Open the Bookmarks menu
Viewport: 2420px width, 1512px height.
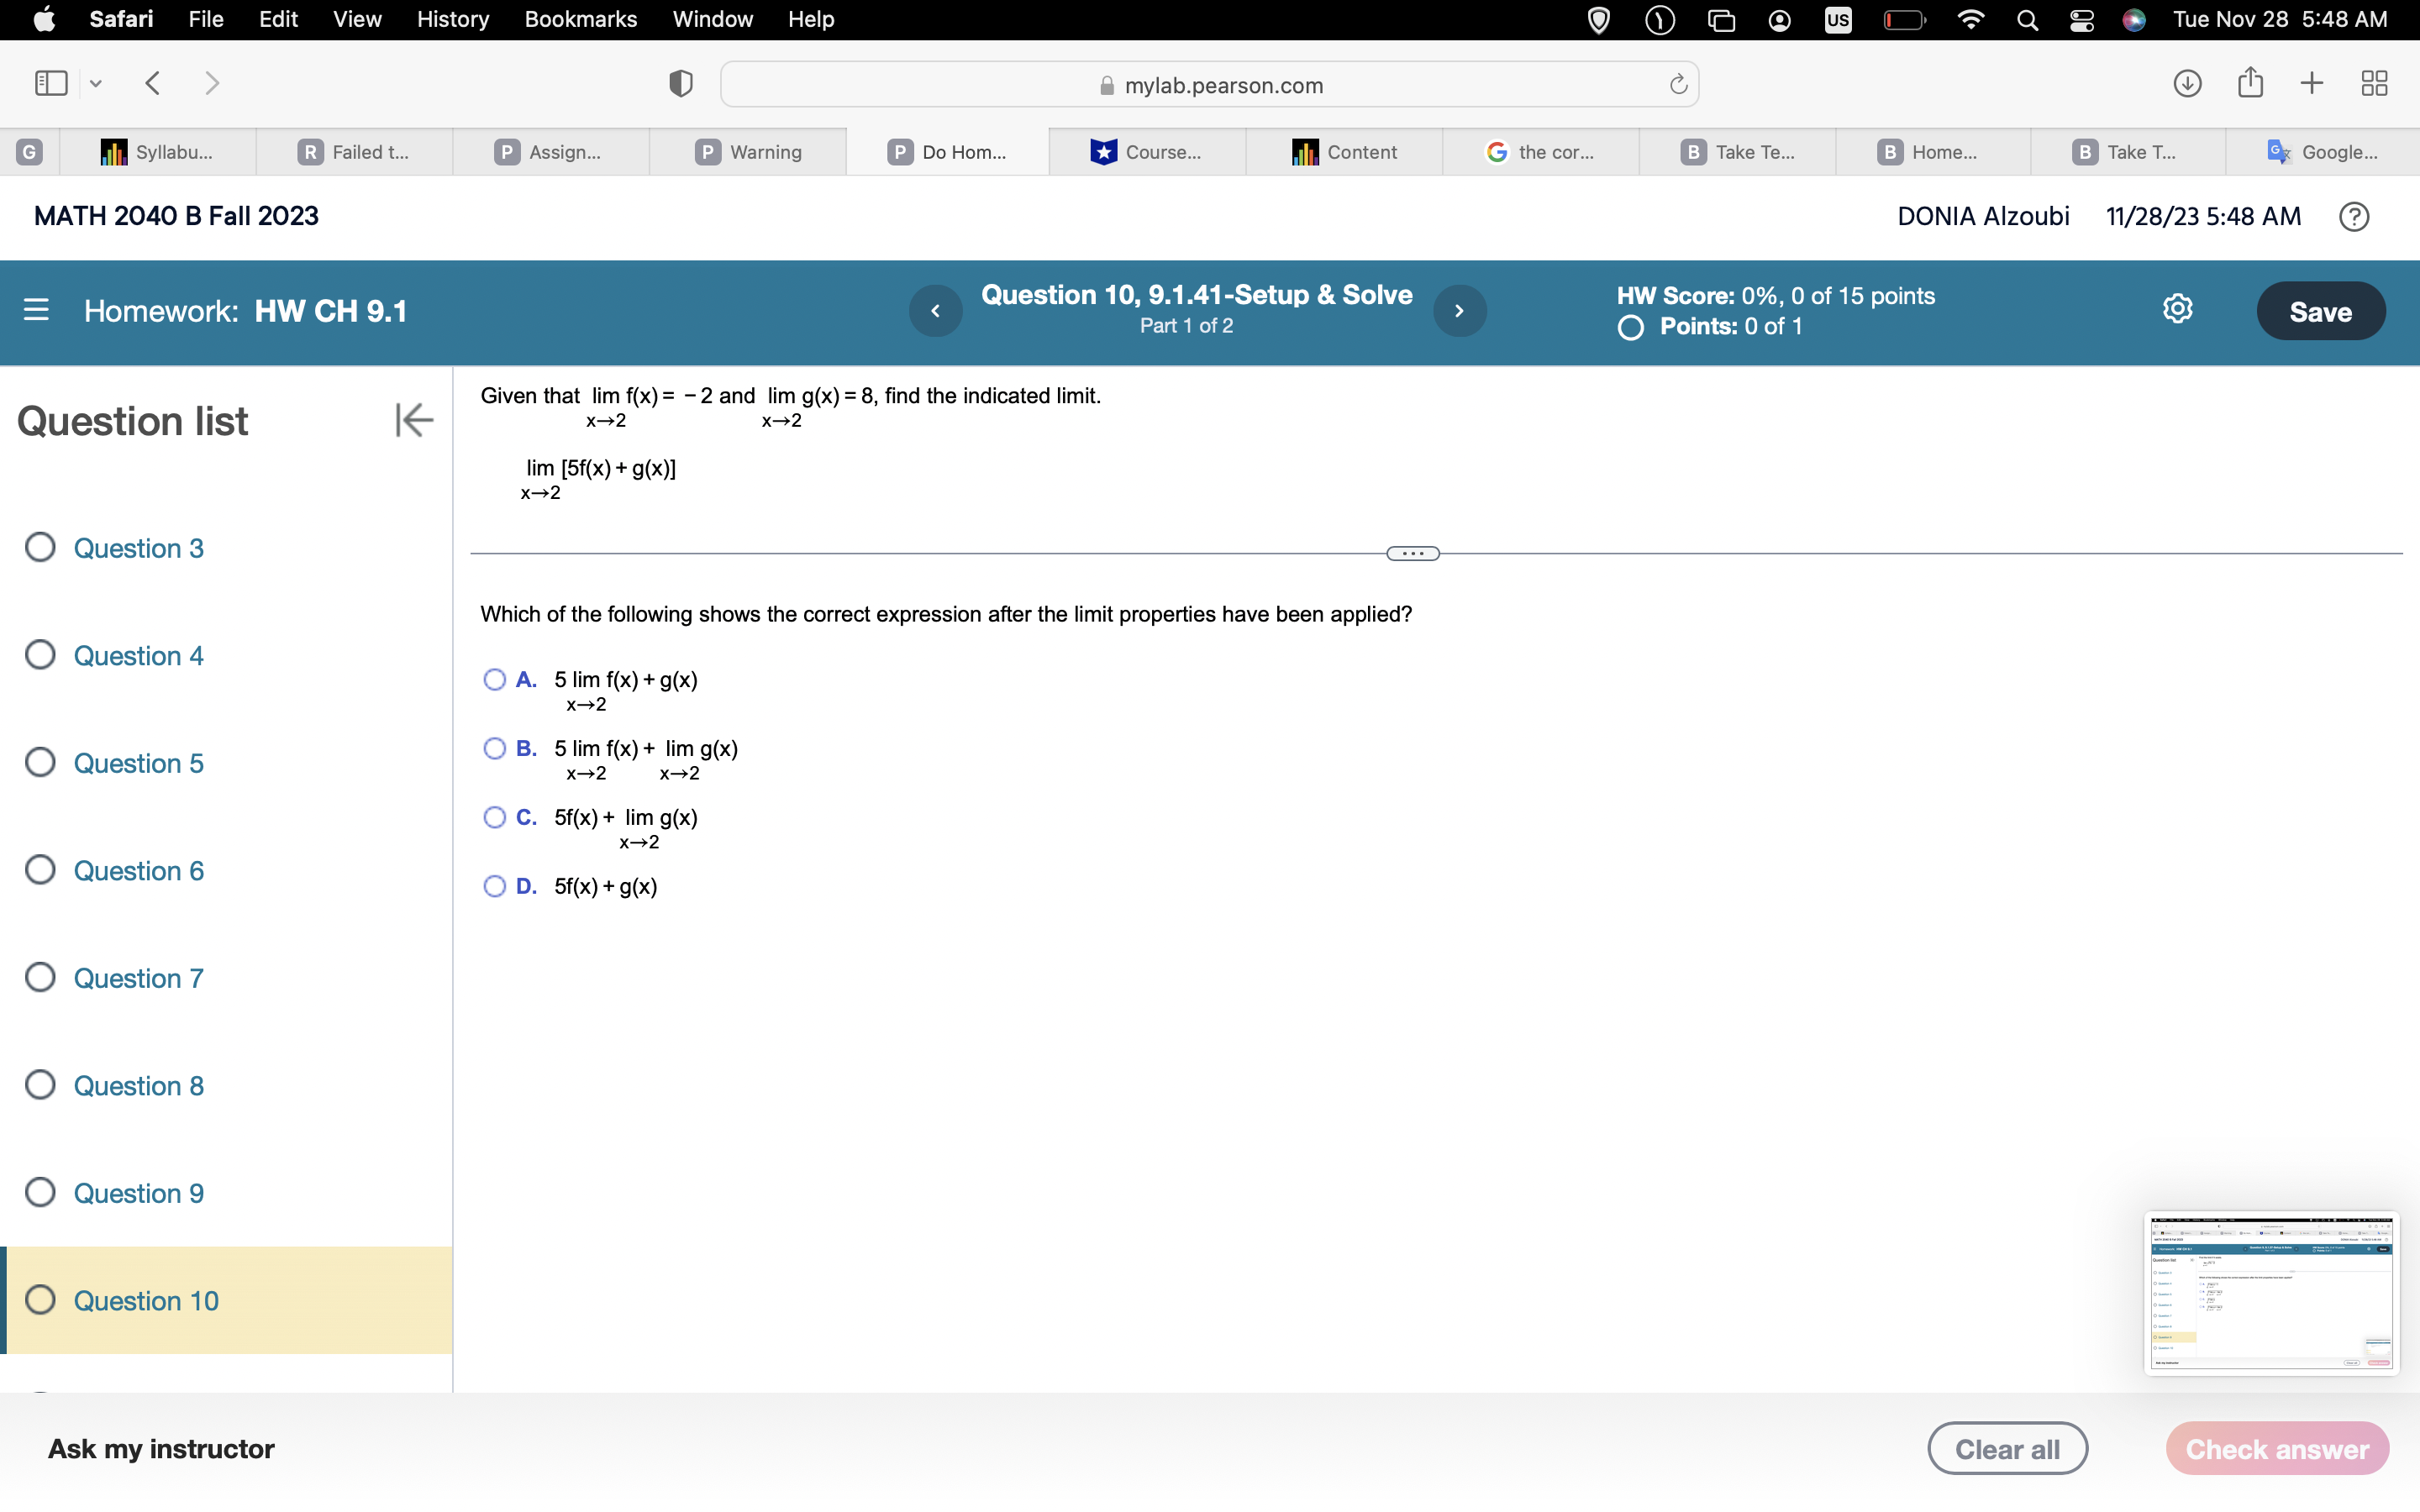pos(581,19)
